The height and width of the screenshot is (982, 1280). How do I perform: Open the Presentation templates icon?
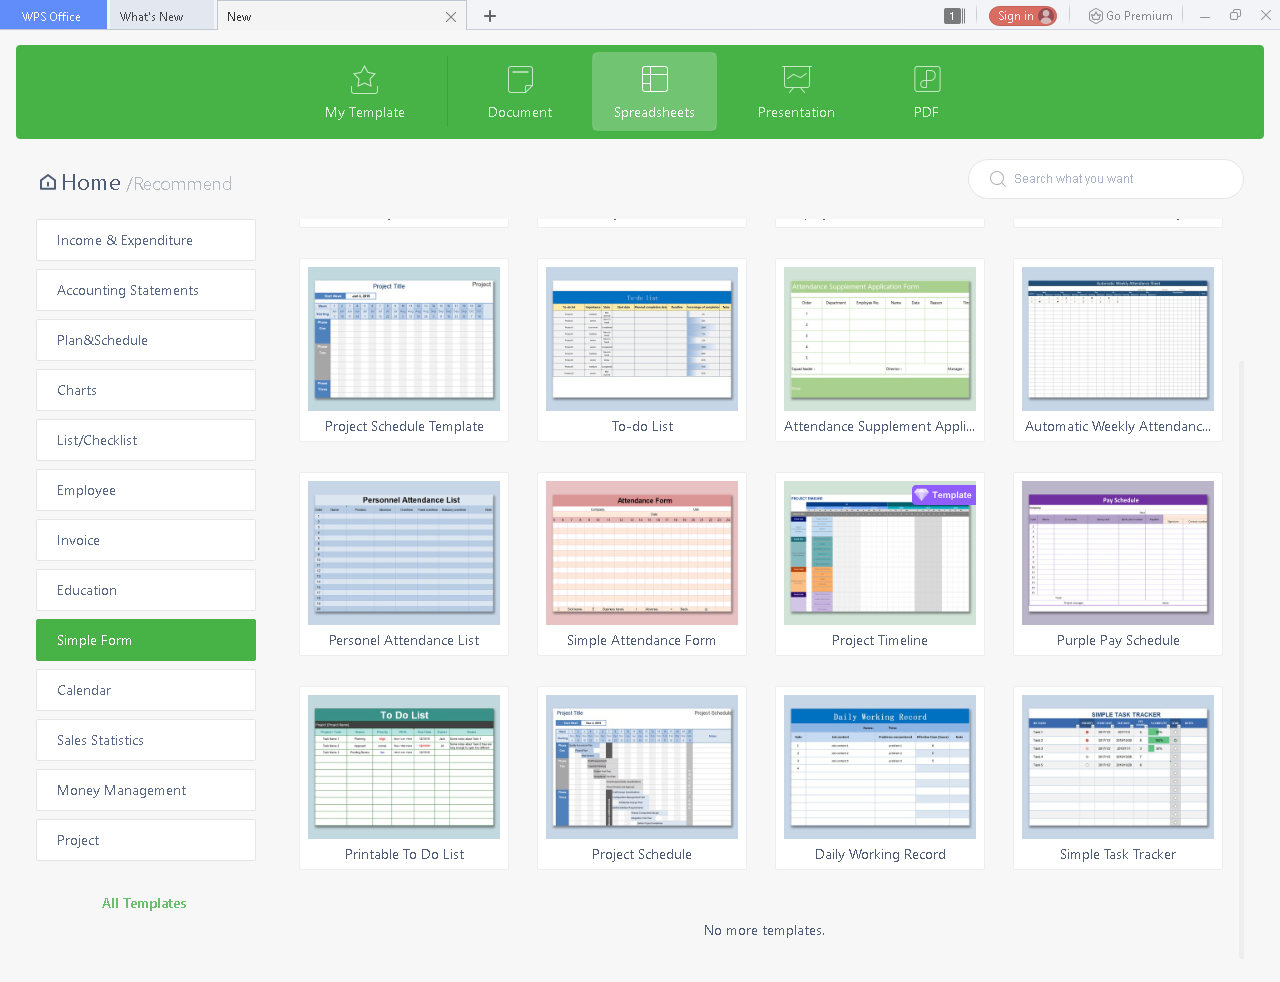click(796, 79)
